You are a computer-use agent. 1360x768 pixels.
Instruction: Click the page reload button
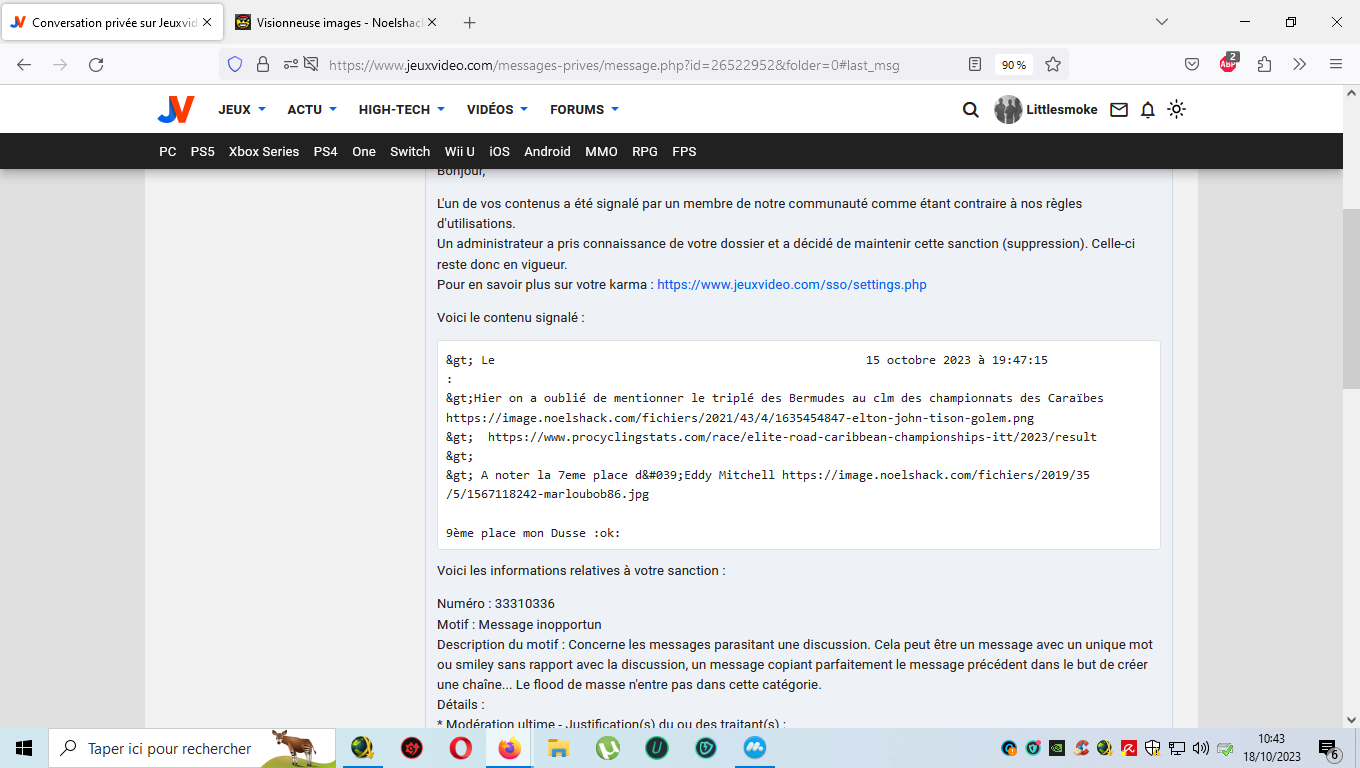(x=96, y=65)
